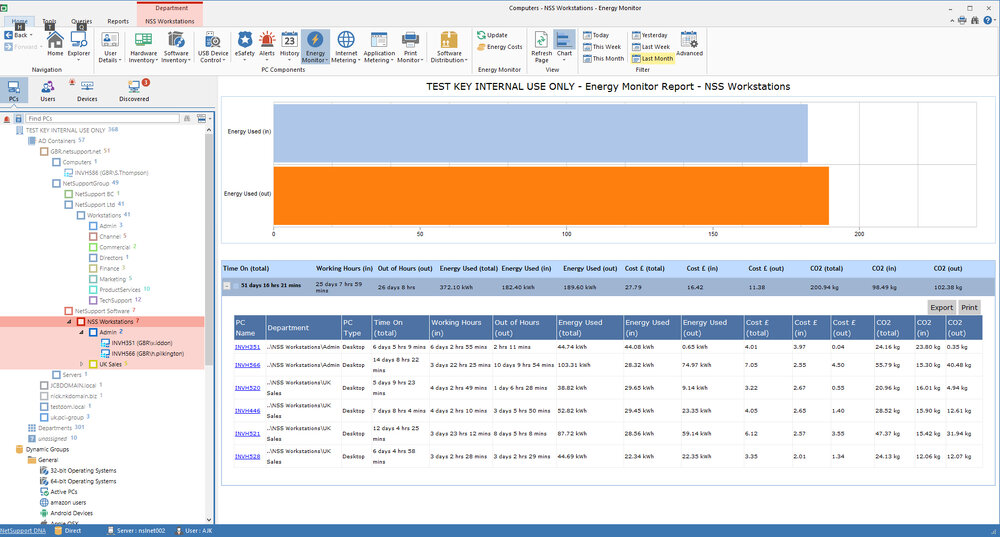The width and height of the screenshot is (1000, 537).
Task: Filter report by Today
Action: 596,35
